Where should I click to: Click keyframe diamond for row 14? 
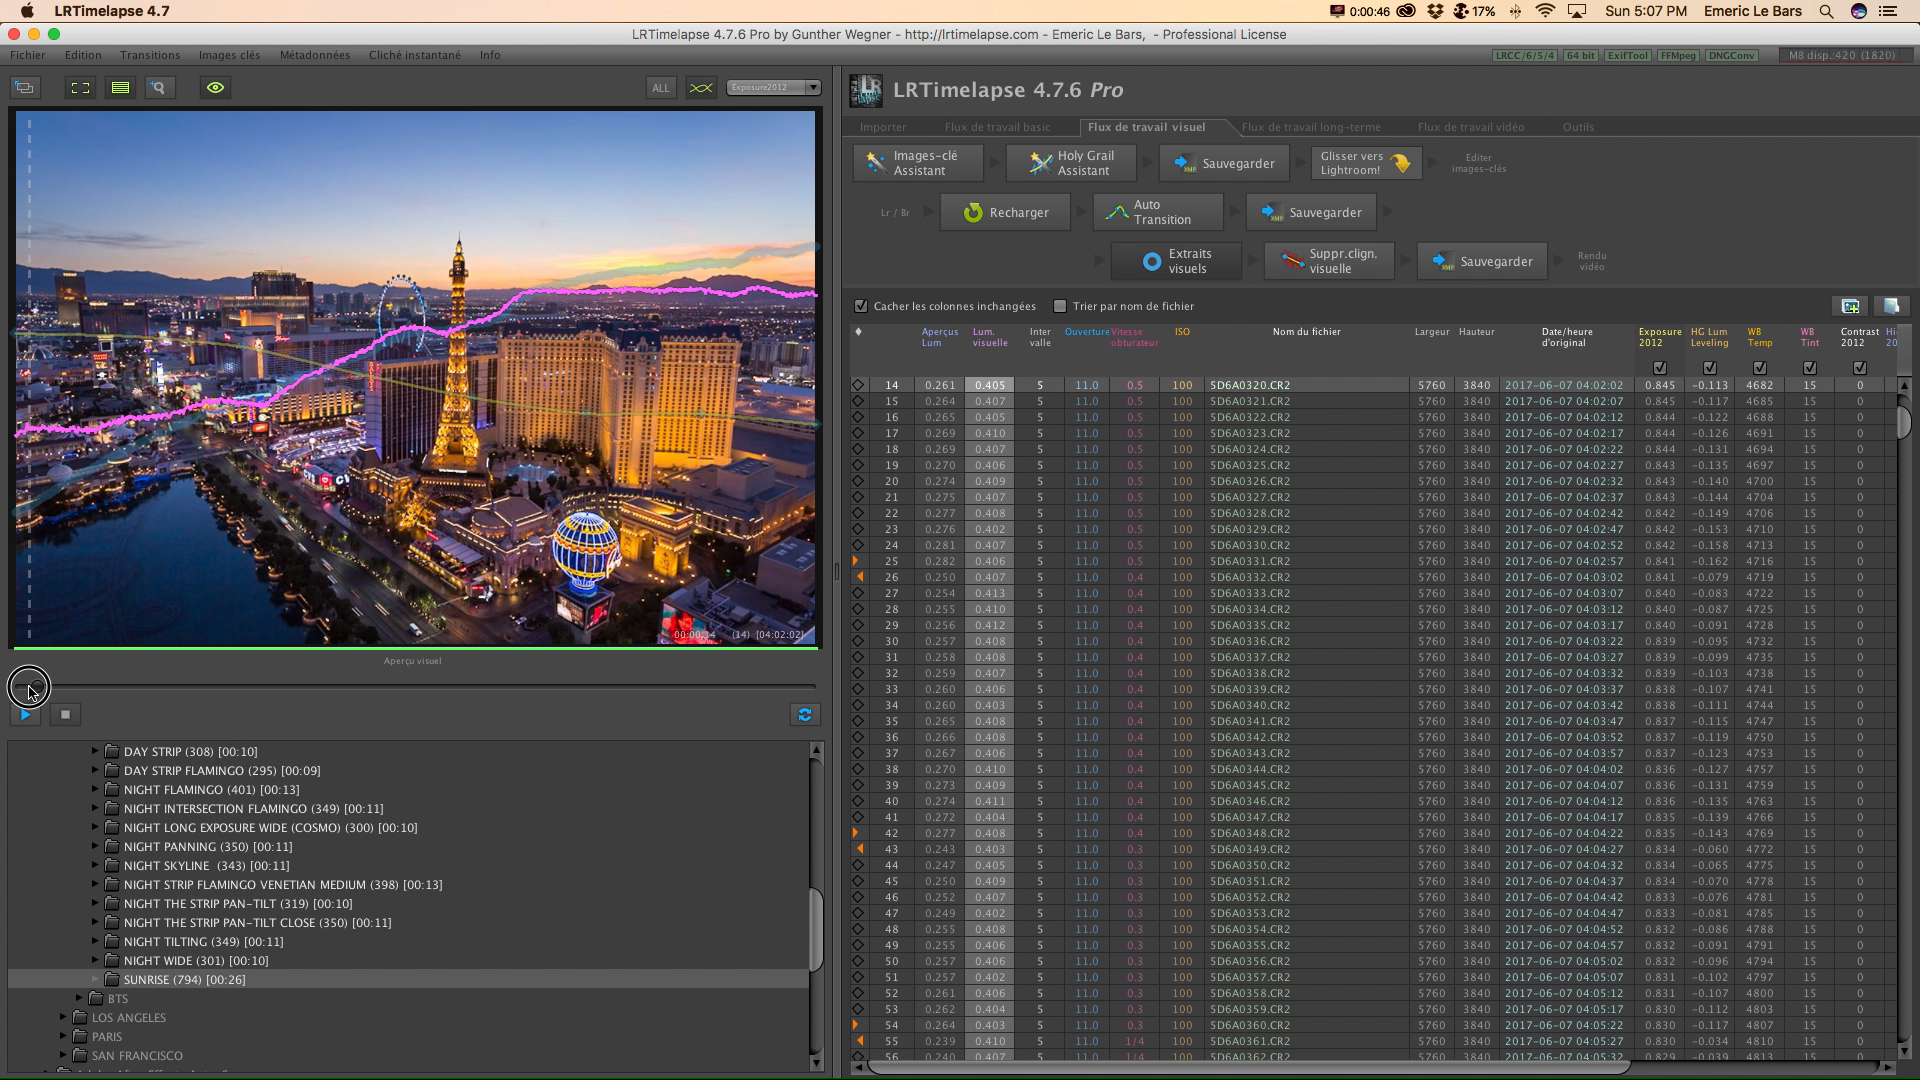(x=858, y=385)
